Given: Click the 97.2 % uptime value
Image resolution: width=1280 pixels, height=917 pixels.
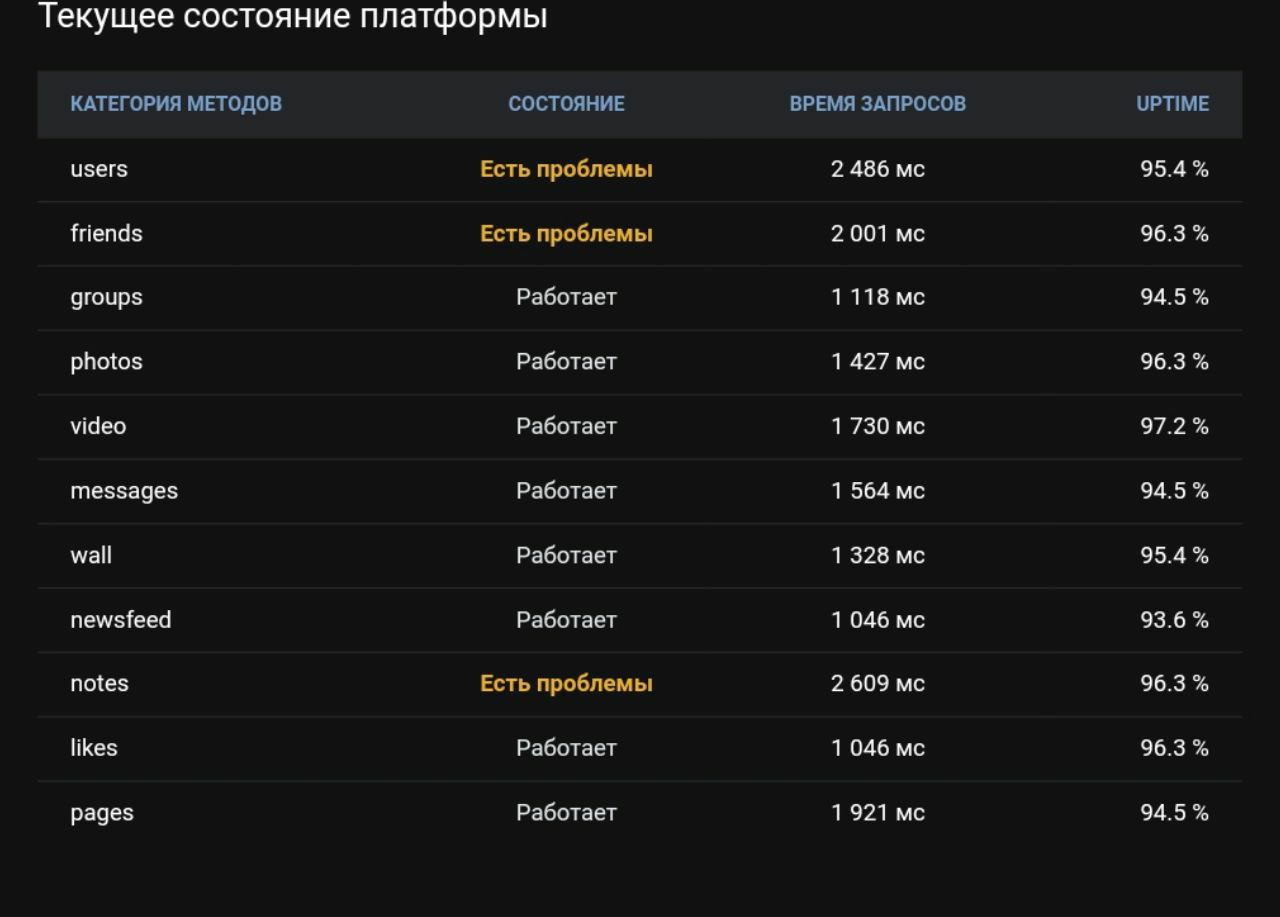Looking at the screenshot, I should click(x=1174, y=426).
